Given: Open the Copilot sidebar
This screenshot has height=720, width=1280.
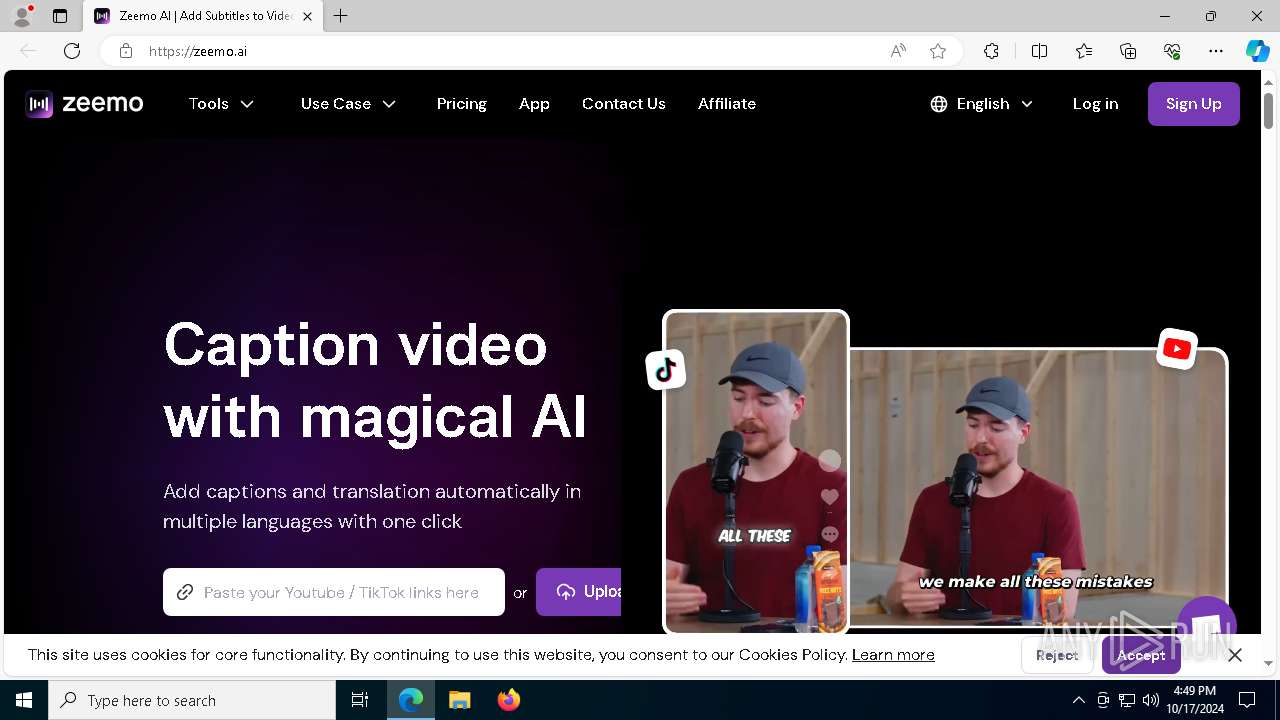Looking at the screenshot, I should [1257, 51].
